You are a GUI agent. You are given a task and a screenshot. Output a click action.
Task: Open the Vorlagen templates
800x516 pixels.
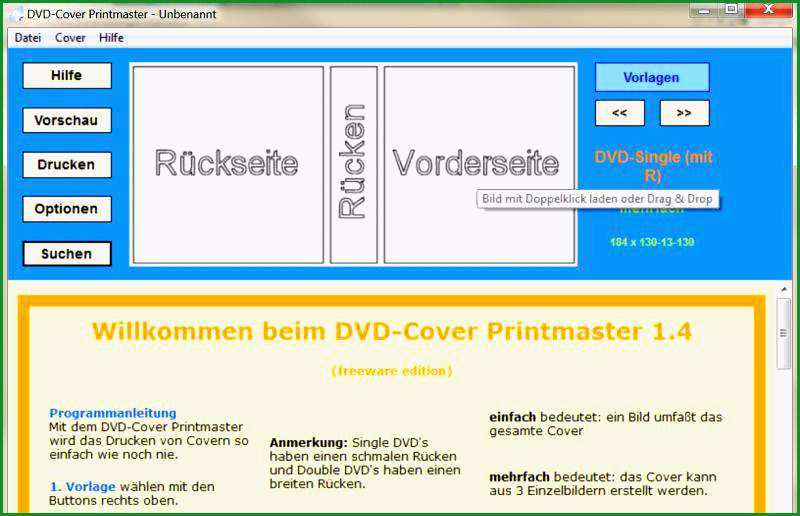tap(652, 78)
